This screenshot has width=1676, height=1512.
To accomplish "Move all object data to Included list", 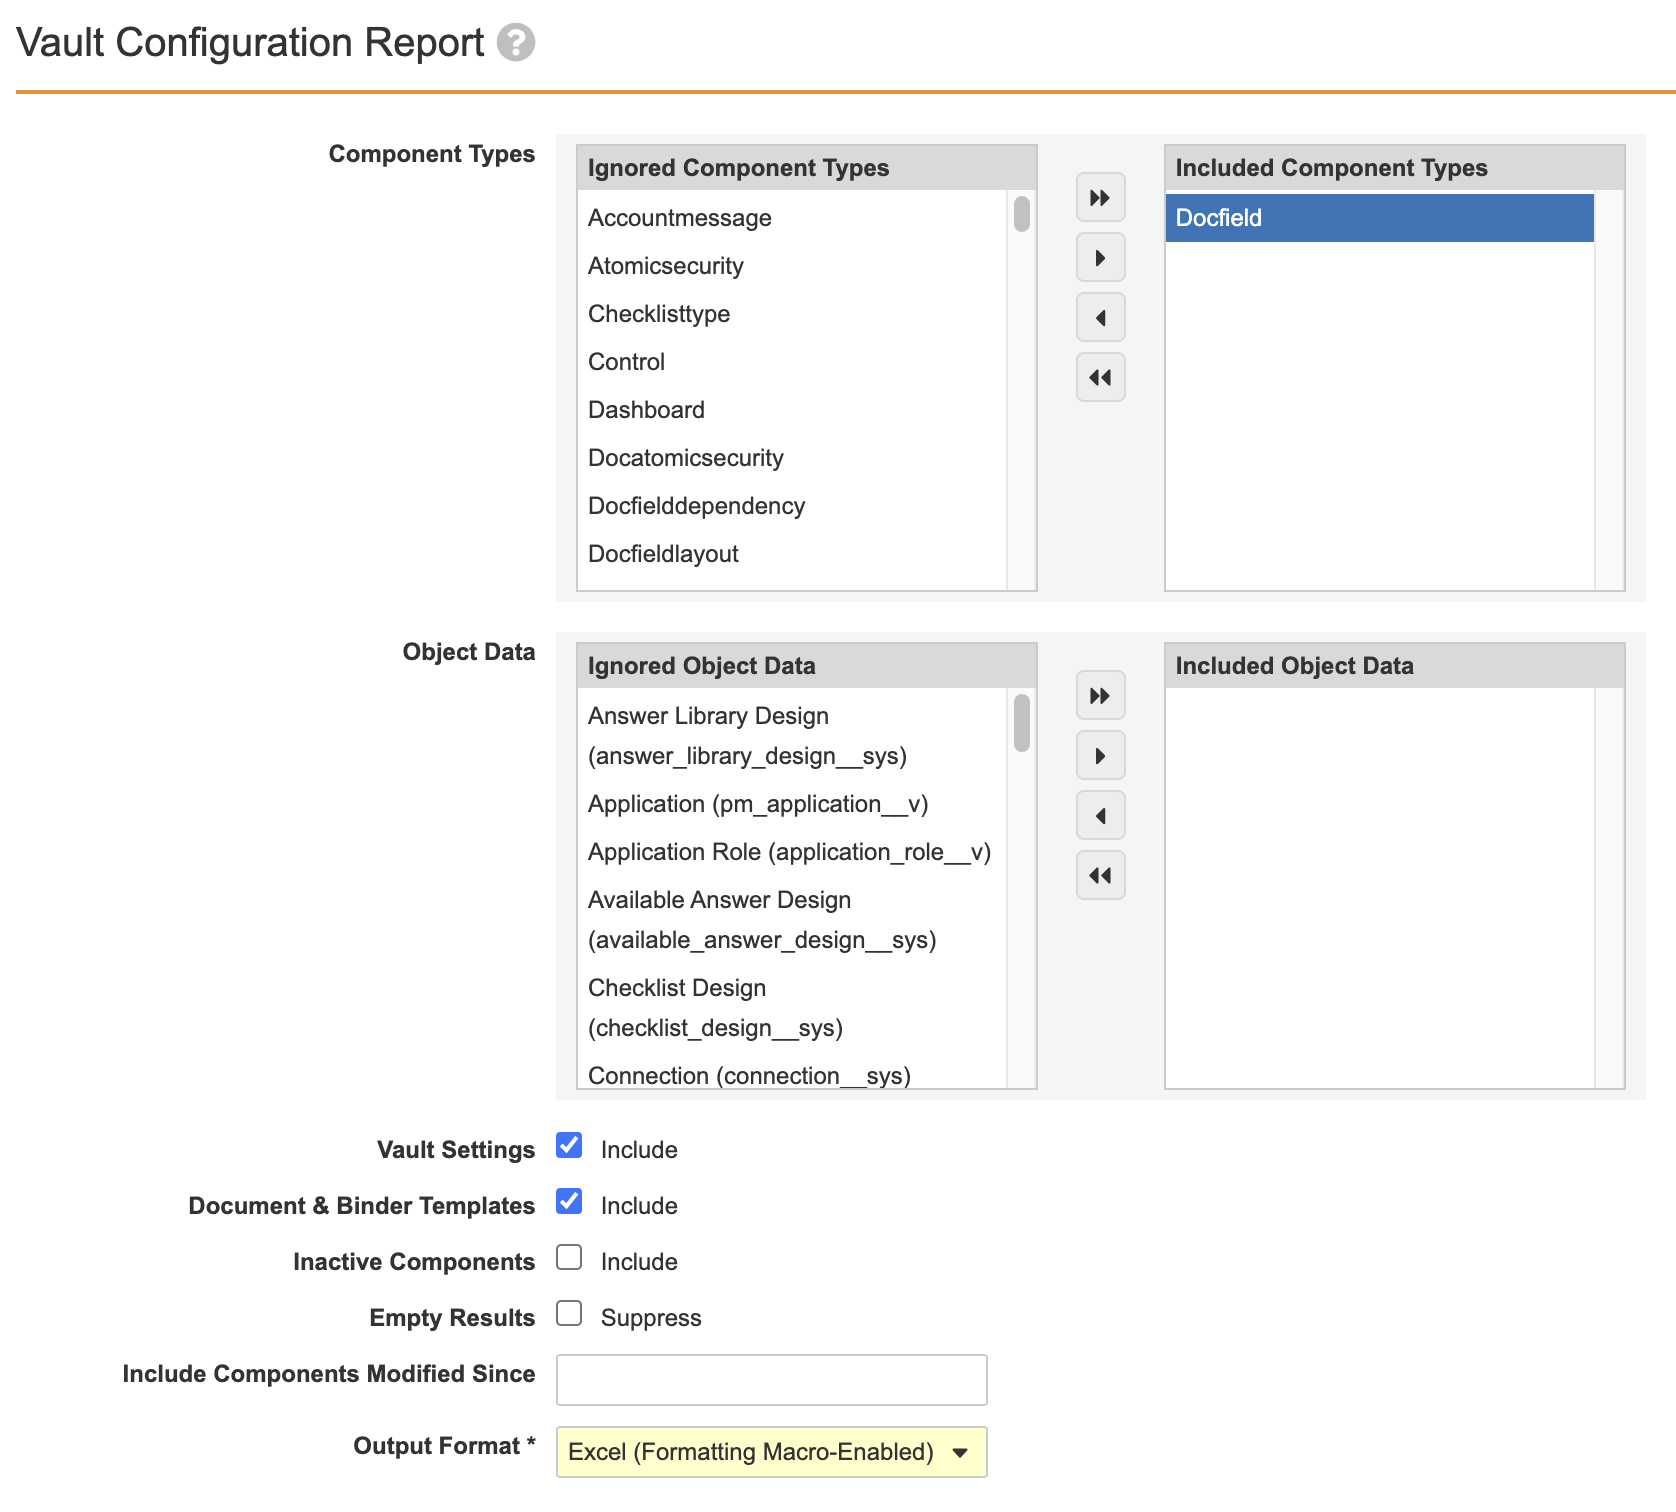I will pyautogui.click(x=1100, y=696).
